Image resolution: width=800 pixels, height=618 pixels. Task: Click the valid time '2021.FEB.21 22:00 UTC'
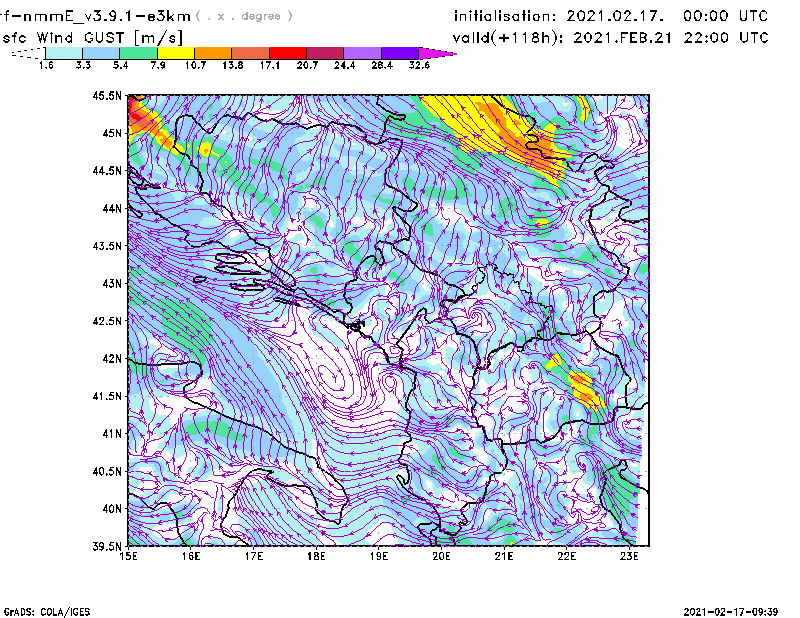pos(670,38)
